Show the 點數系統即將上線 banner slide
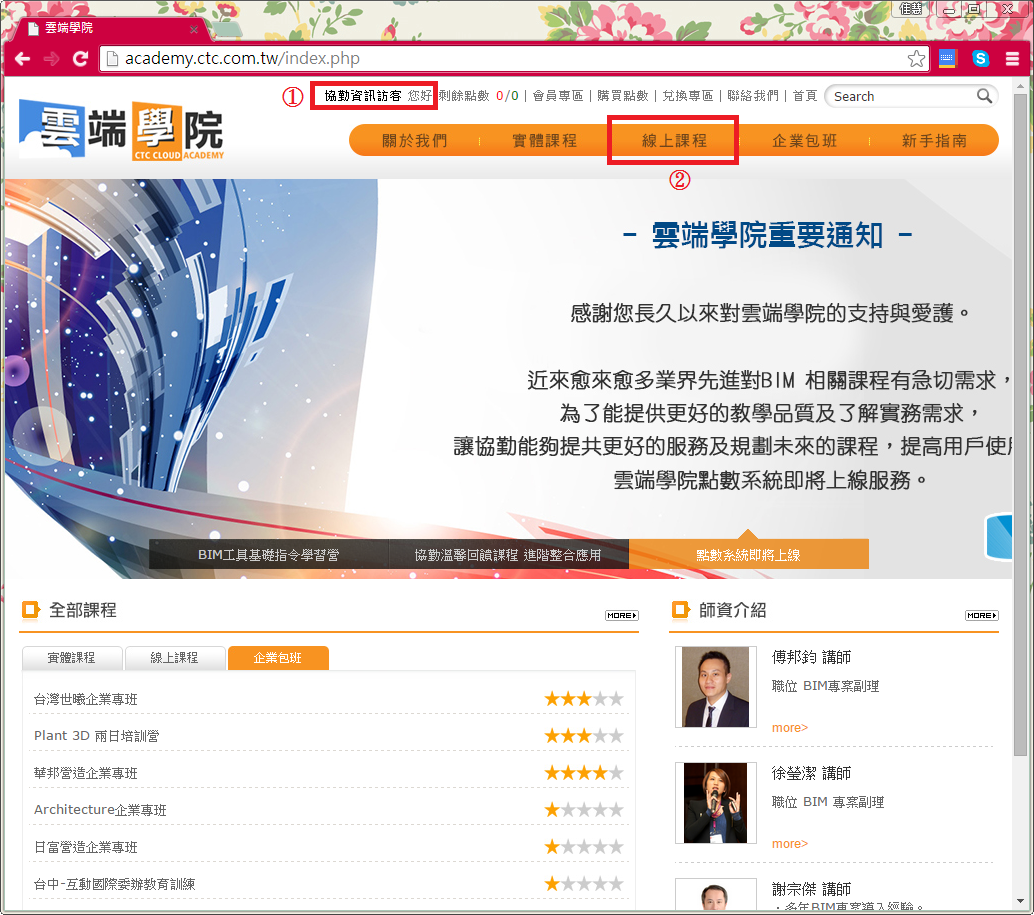Image resolution: width=1034 pixels, height=915 pixels. (748, 555)
